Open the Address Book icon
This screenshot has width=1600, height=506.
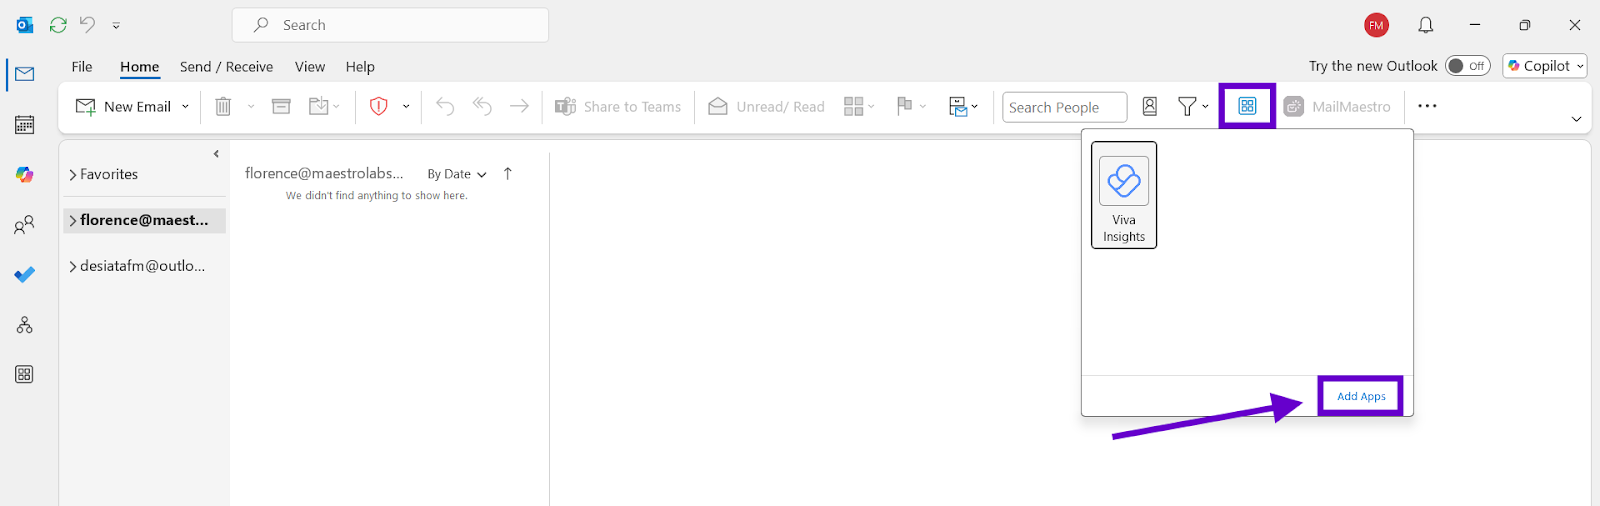[x=1150, y=106]
